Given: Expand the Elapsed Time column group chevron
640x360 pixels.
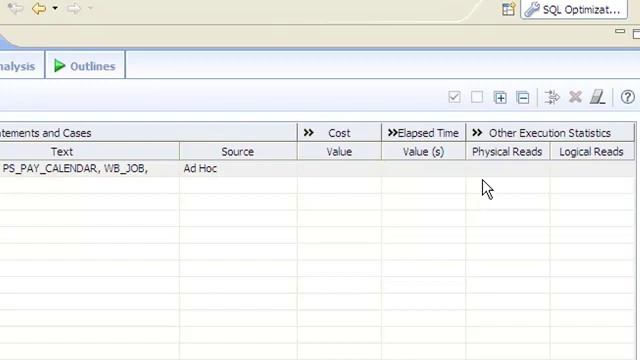Looking at the screenshot, I should (392, 133).
